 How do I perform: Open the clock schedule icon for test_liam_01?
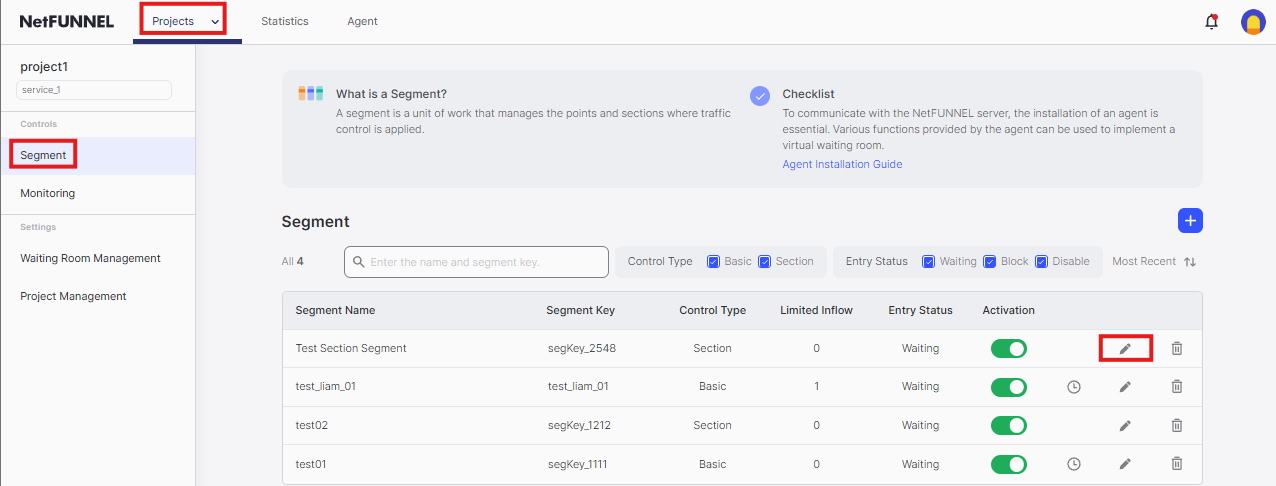1074,387
